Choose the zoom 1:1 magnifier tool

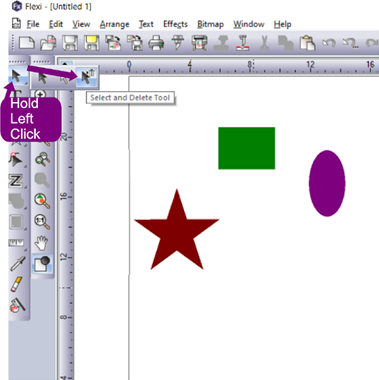click(x=42, y=222)
